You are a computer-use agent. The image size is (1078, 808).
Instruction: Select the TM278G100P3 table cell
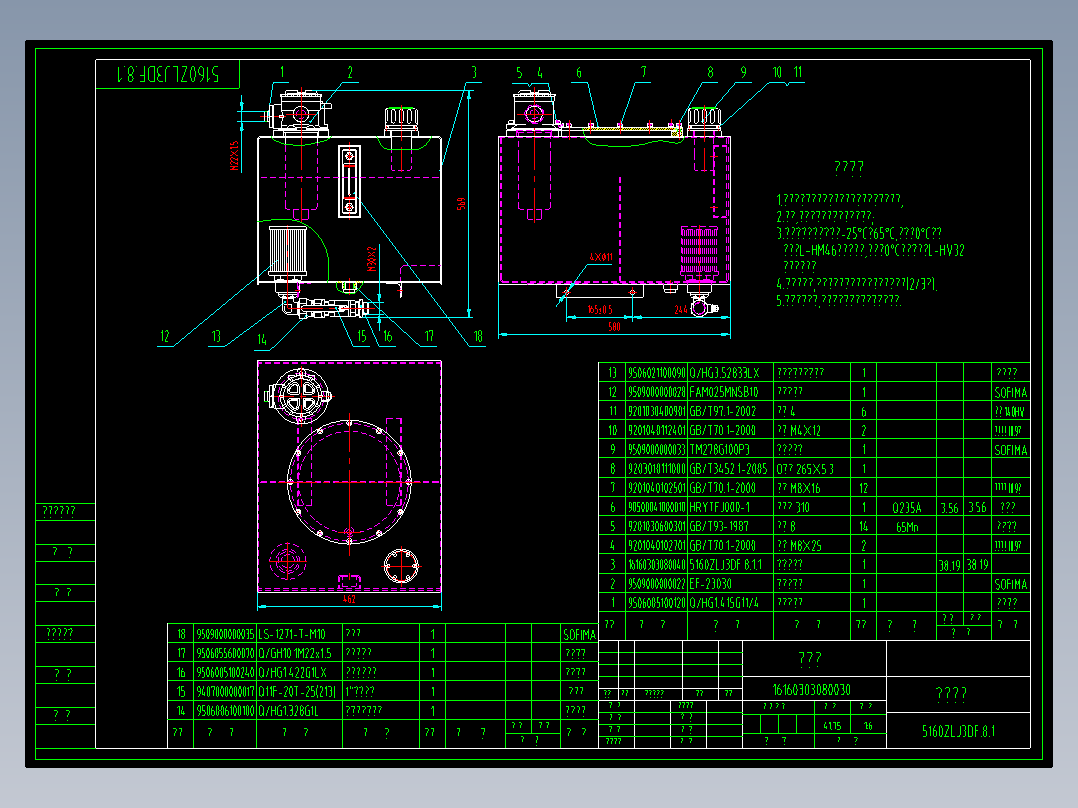tap(719, 450)
